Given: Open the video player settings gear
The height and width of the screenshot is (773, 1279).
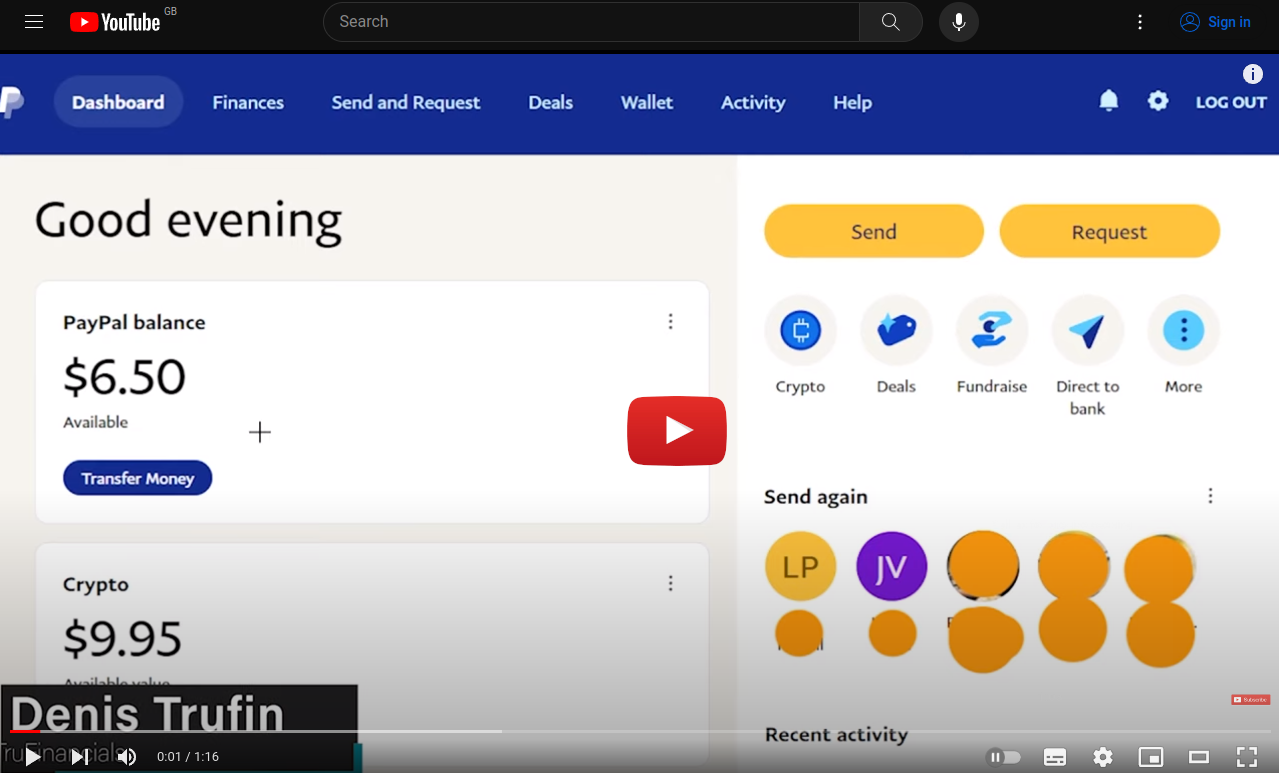Looking at the screenshot, I should (x=1102, y=757).
